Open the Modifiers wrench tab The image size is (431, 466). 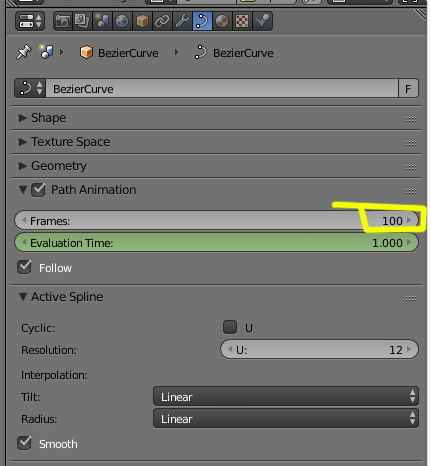(182, 21)
